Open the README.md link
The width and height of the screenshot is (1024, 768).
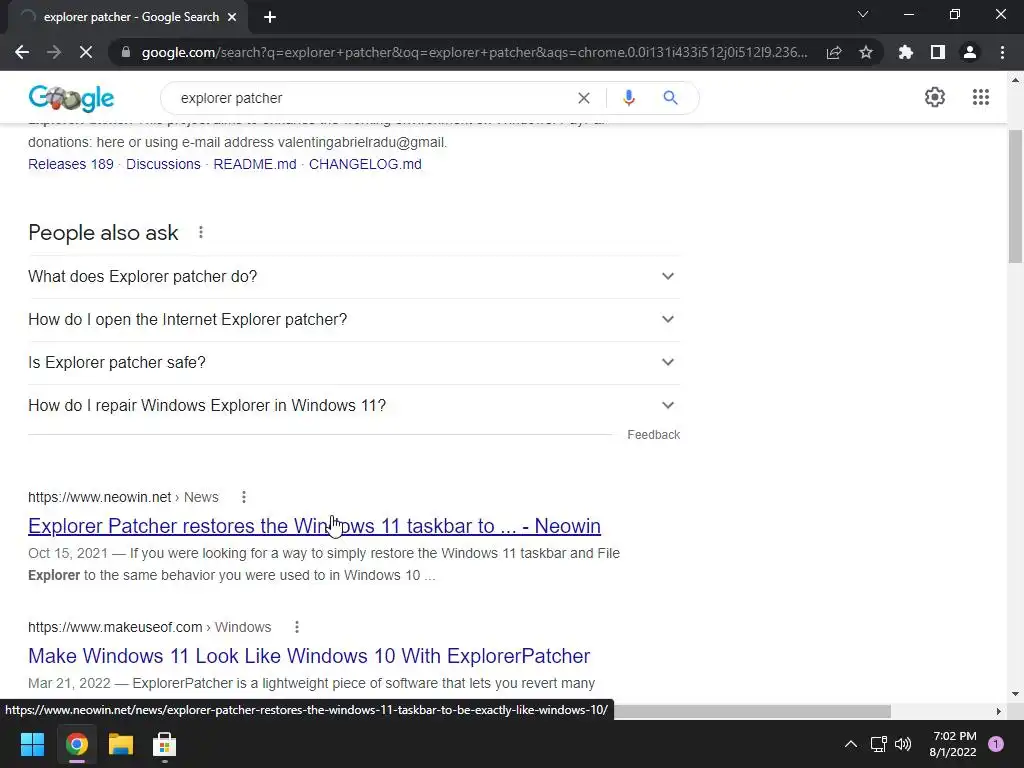pos(255,164)
